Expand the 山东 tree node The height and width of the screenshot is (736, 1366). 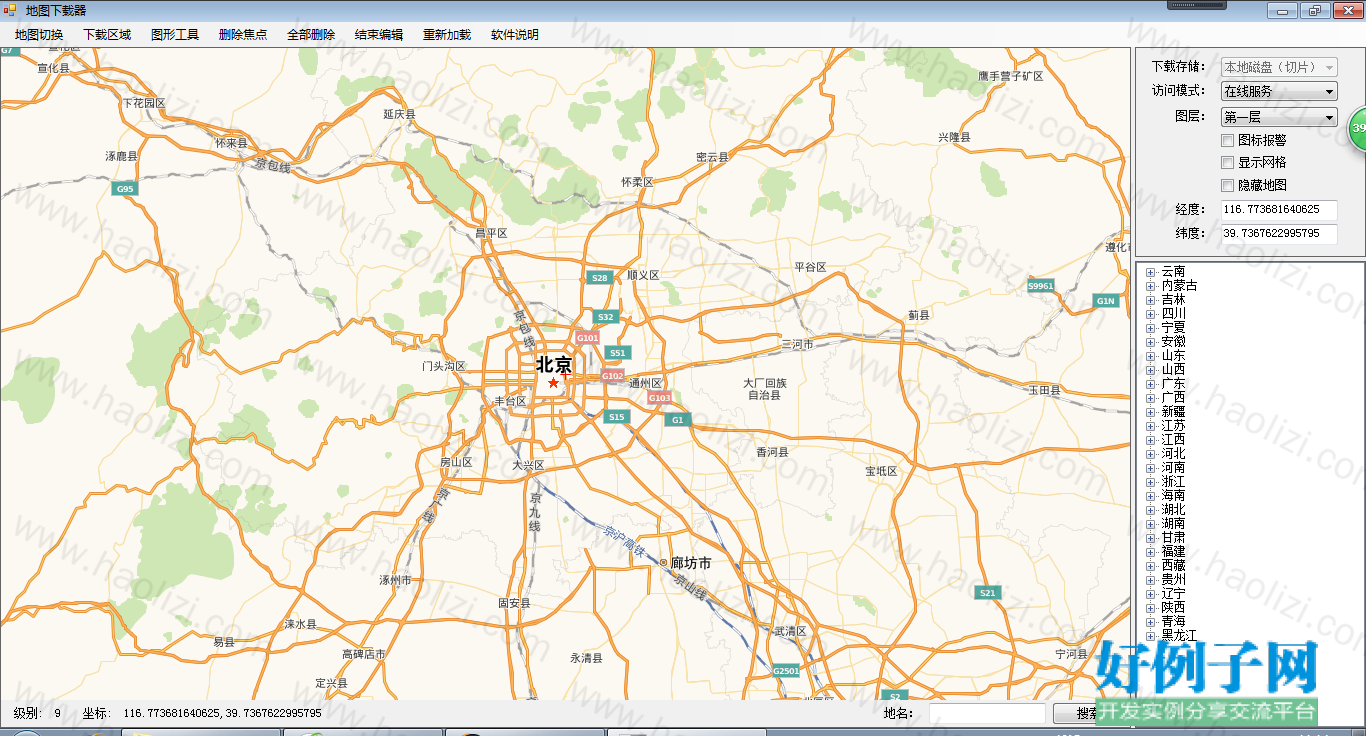[x=1151, y=356]
